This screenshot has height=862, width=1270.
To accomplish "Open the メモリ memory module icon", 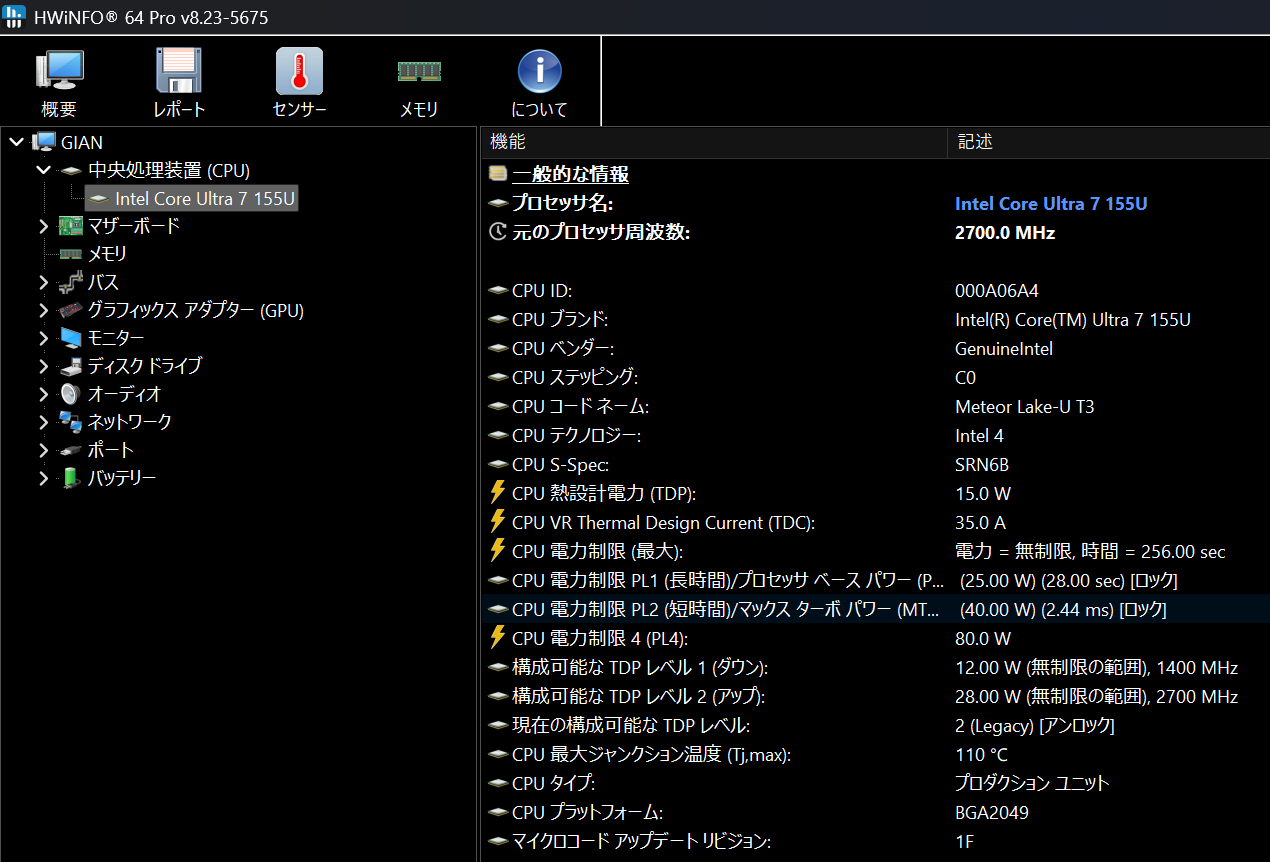I will point(419,72).
